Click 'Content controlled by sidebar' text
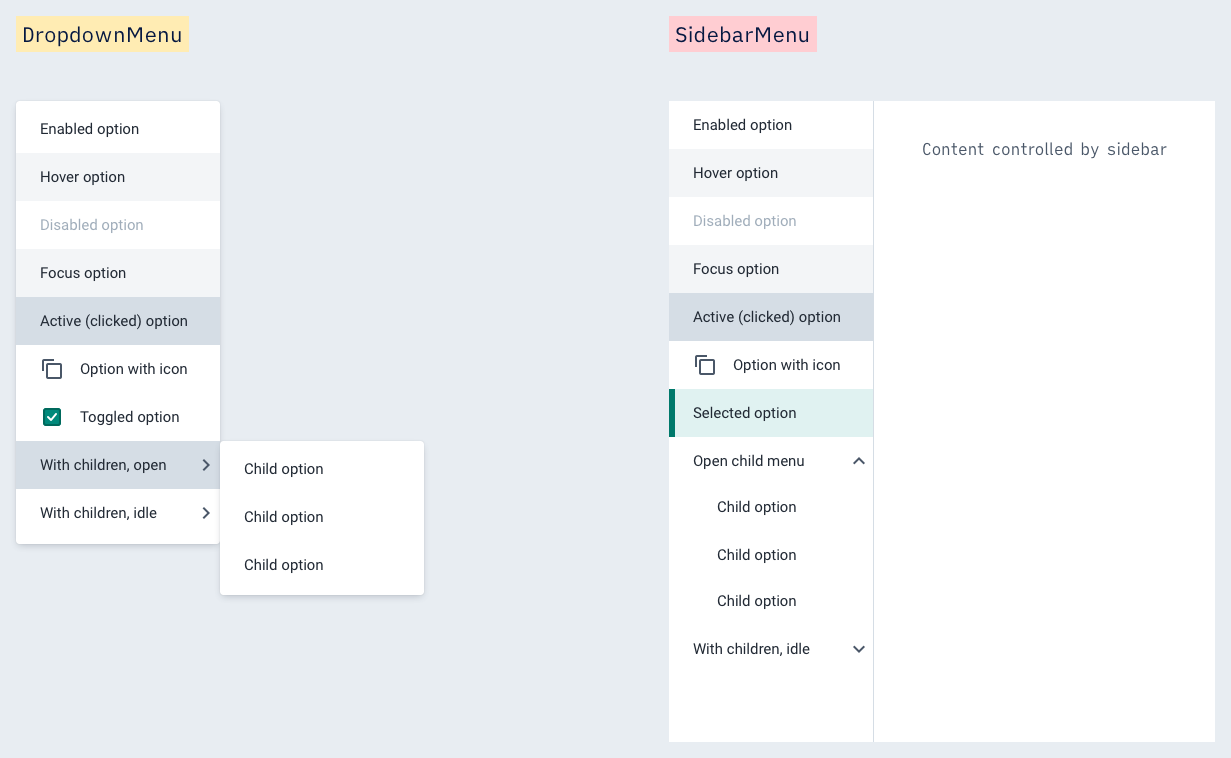Viewport: 1231px width, 758px height. pos(1044,150)
